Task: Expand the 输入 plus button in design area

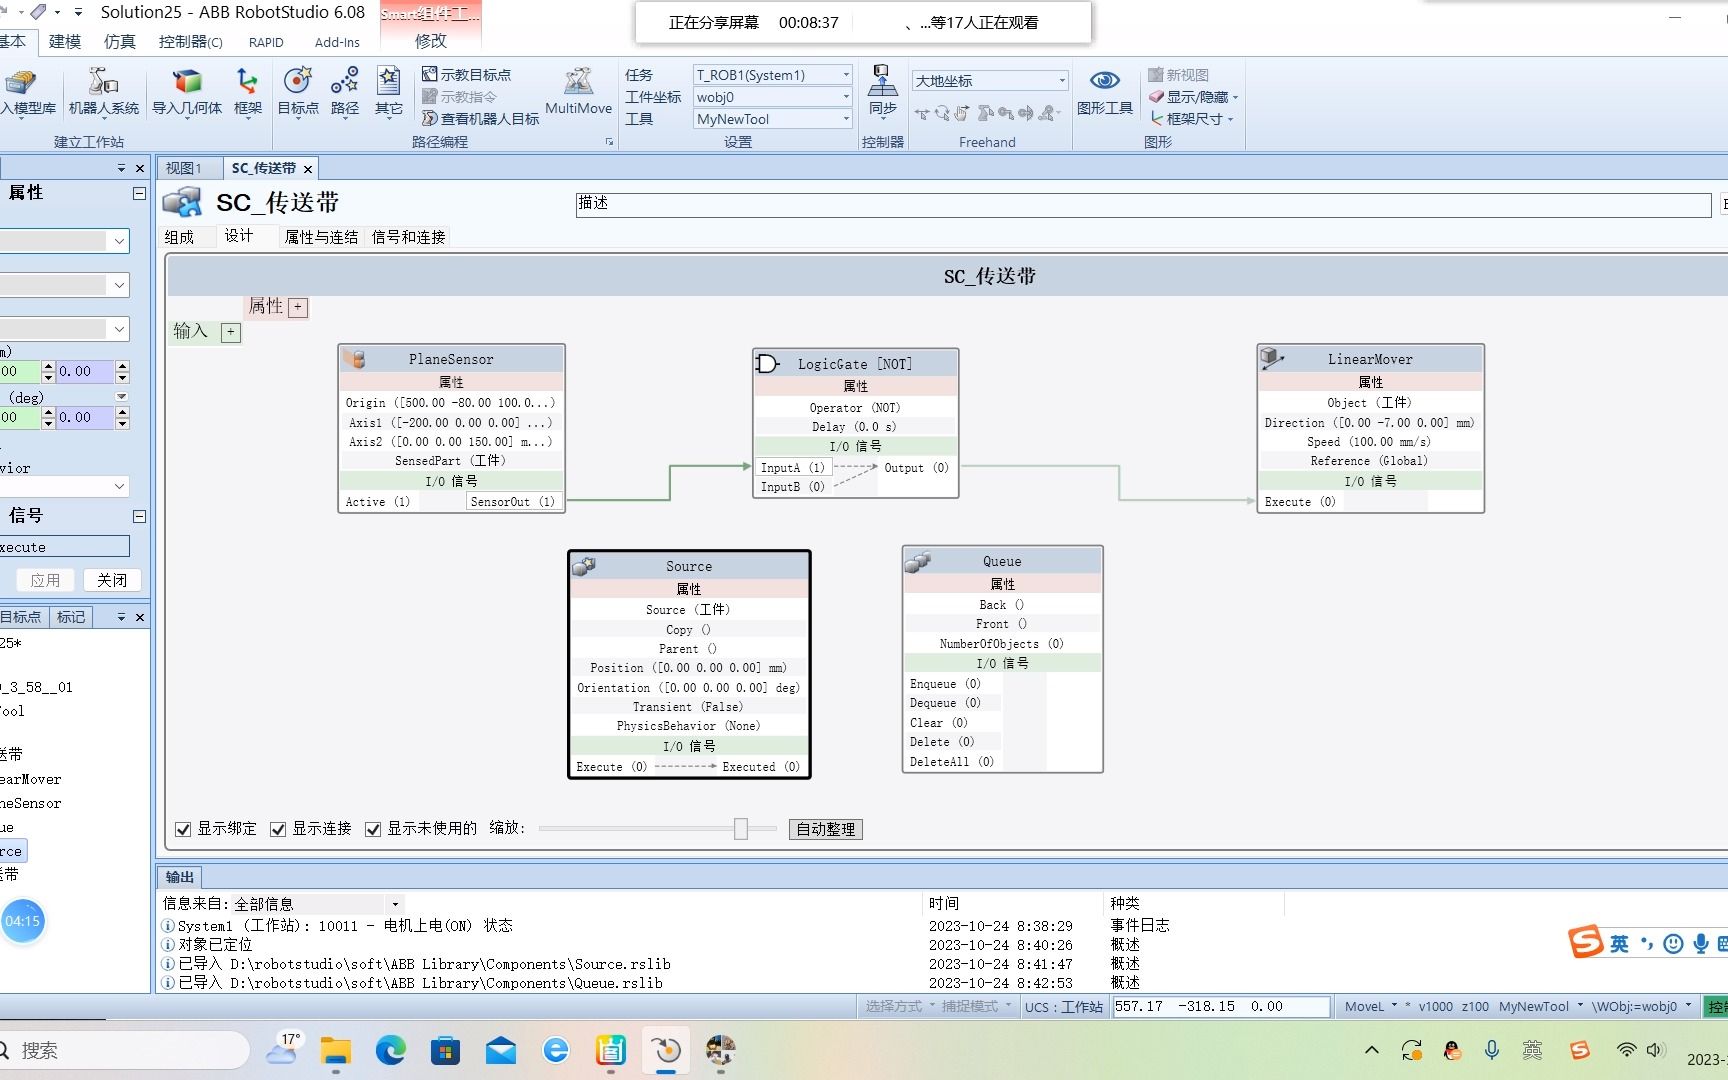Action: point(231,332)
